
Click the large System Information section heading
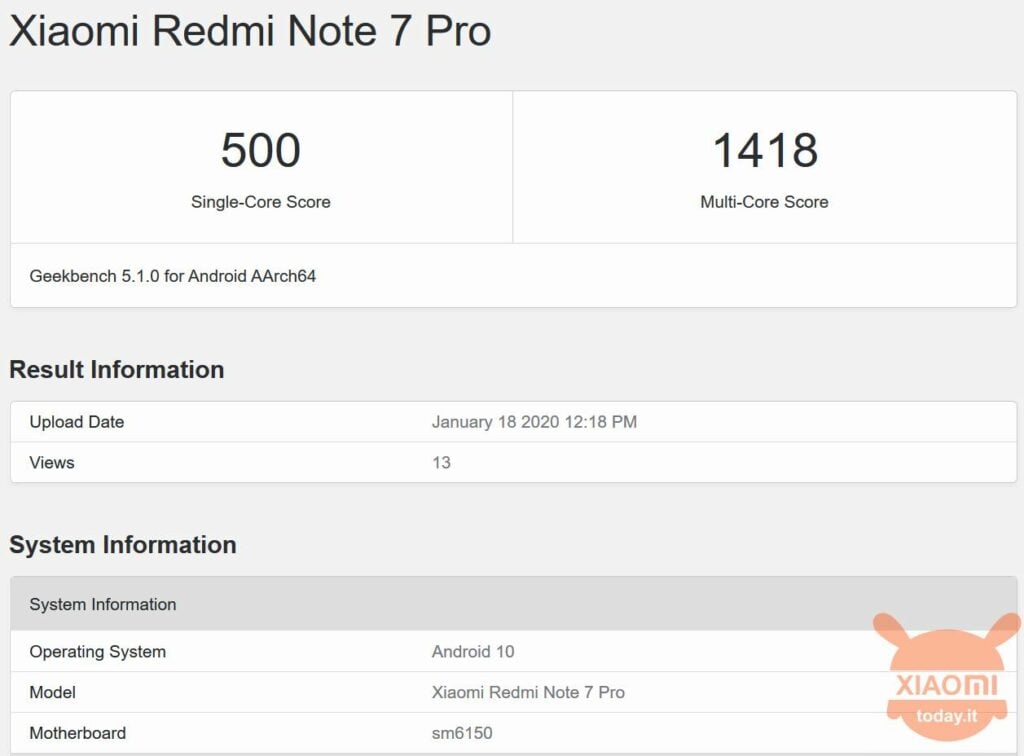point(123,544)
